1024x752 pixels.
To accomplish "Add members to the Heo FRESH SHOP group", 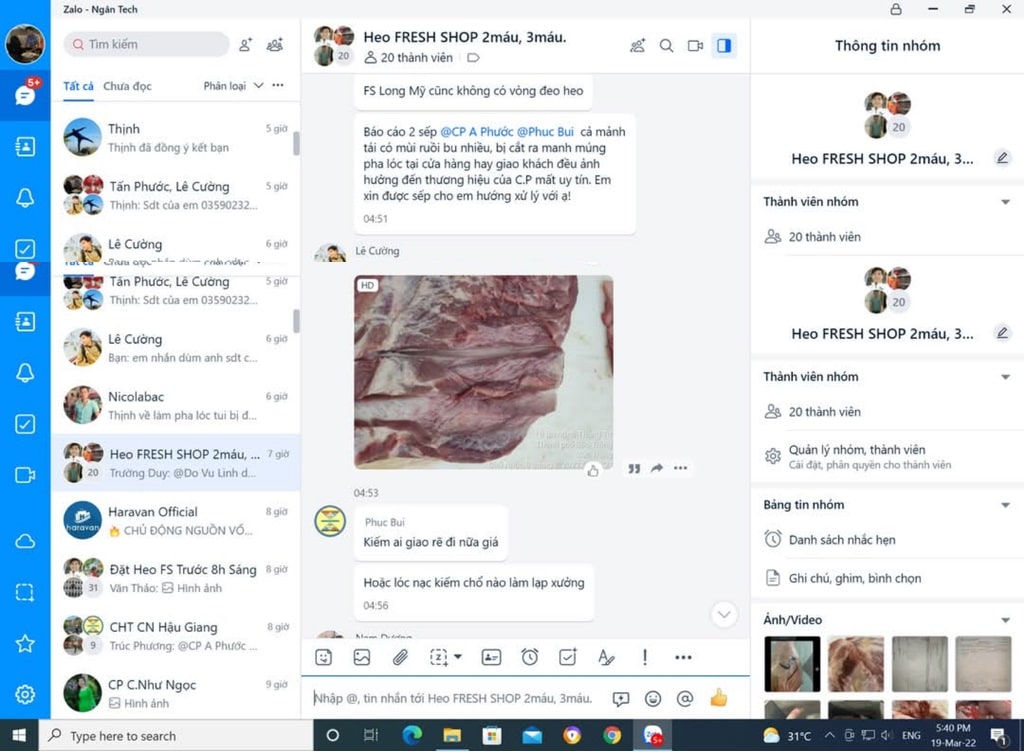I will (637, 46).
